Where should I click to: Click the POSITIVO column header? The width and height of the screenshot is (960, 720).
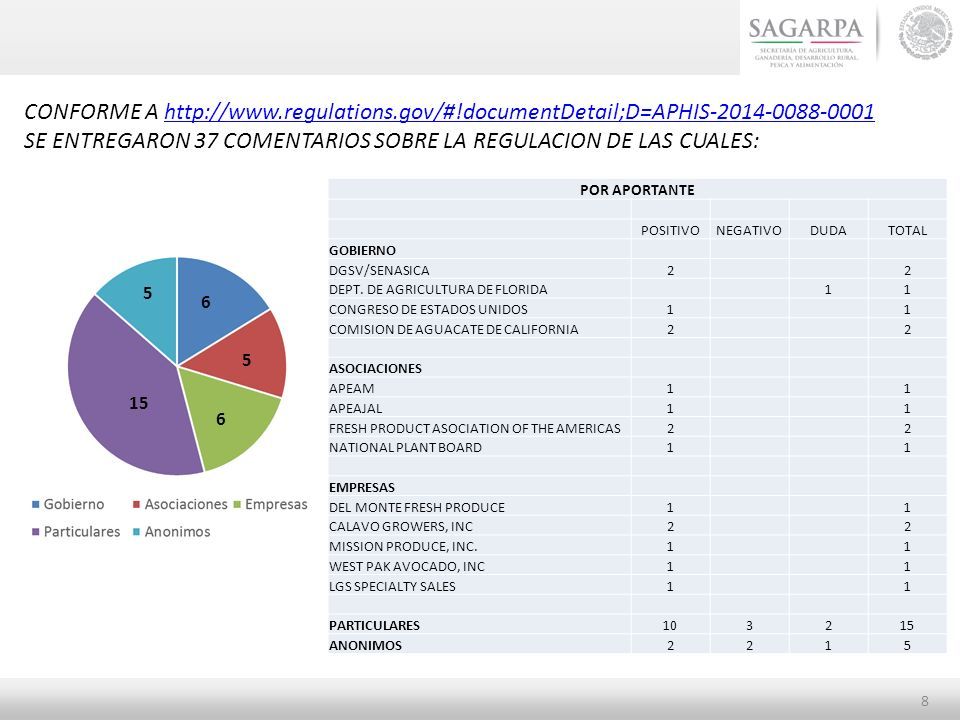pyautogui.click(x=670, y=230)
